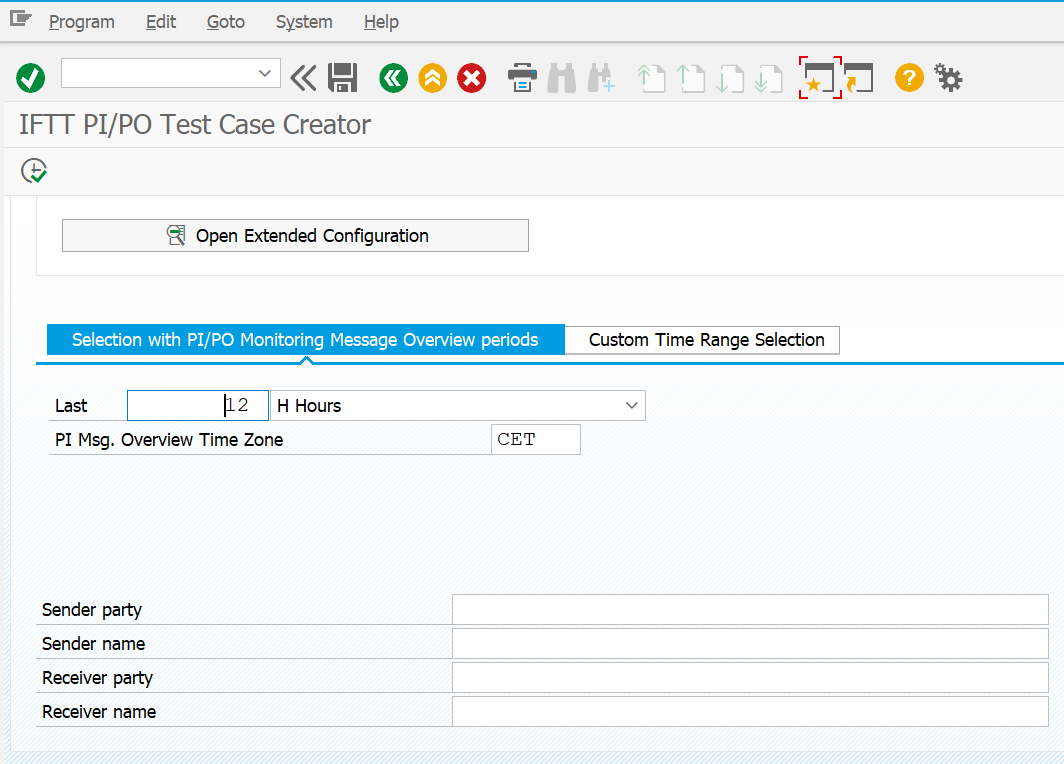Click the green Back arrow icon
Screen dimensions: 1064x764
[x=393, y=77]
